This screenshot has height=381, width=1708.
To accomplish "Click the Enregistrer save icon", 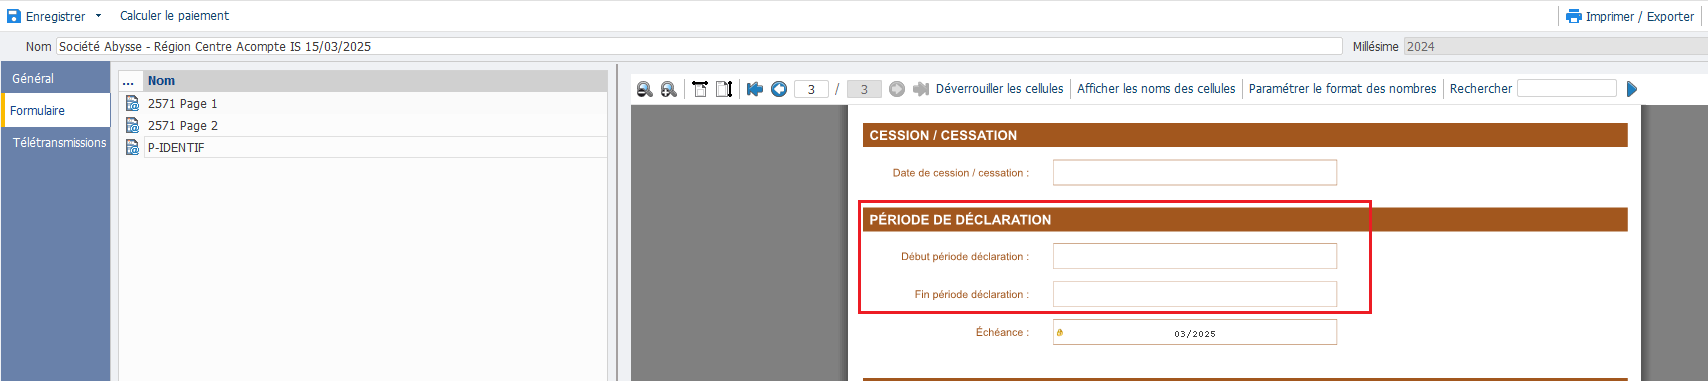I will click(14, 16).
